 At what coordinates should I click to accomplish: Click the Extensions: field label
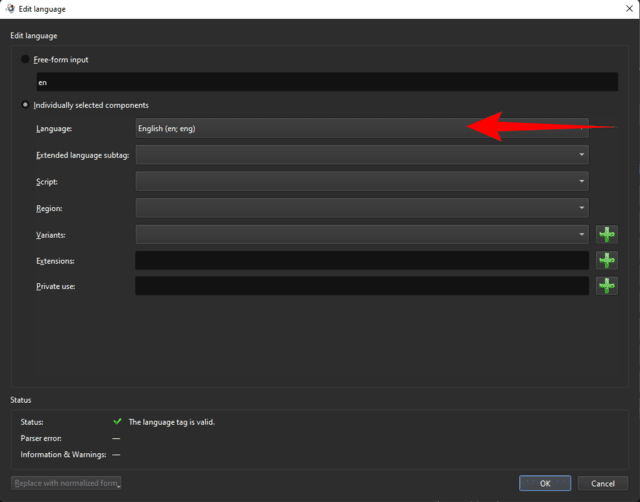click(x=55, y=261)
